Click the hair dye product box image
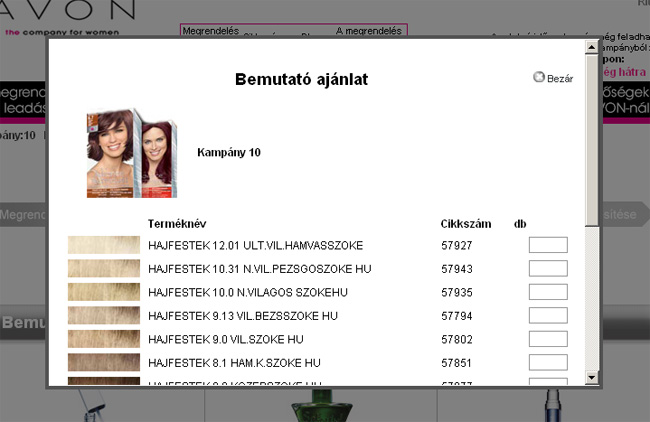The width and height of the screenshot is (650, 422). point(132,153)
